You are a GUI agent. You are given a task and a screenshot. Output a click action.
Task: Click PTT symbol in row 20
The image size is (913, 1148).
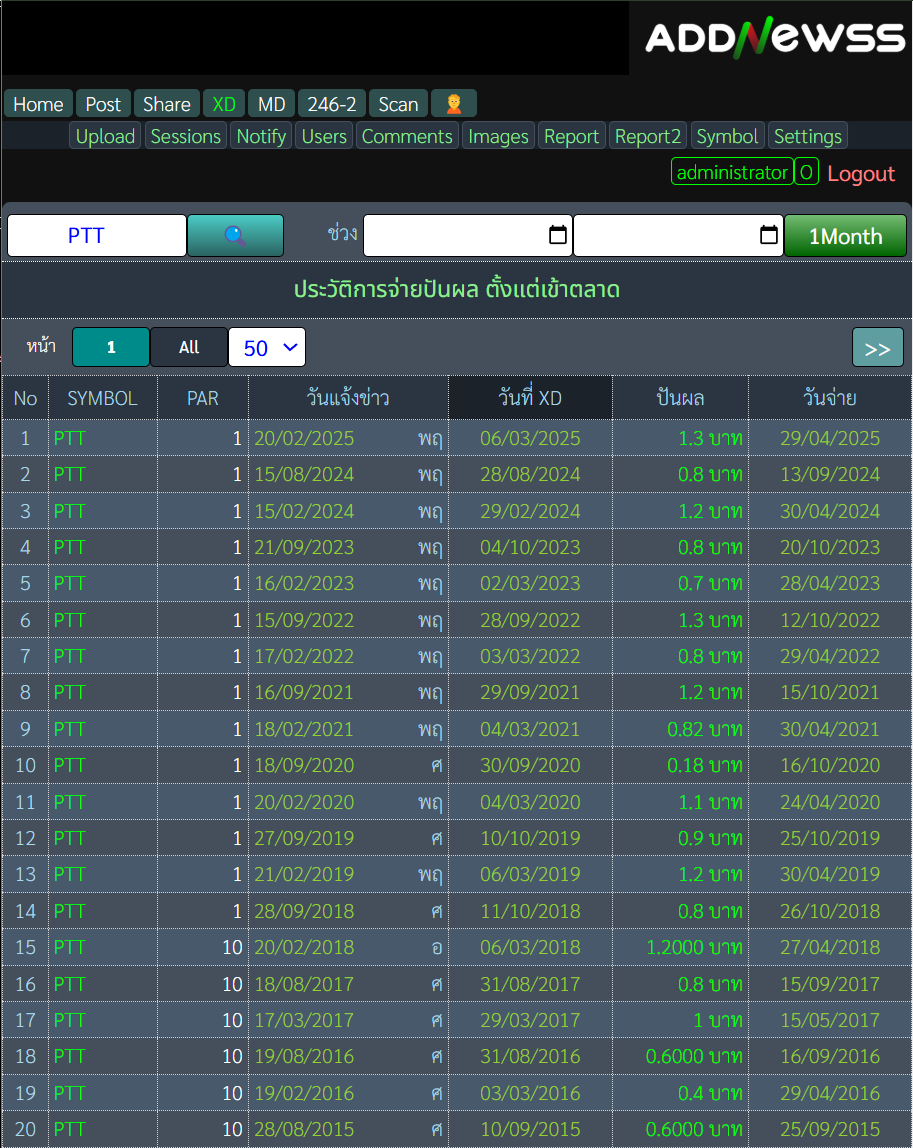(x=70, y=1129)
